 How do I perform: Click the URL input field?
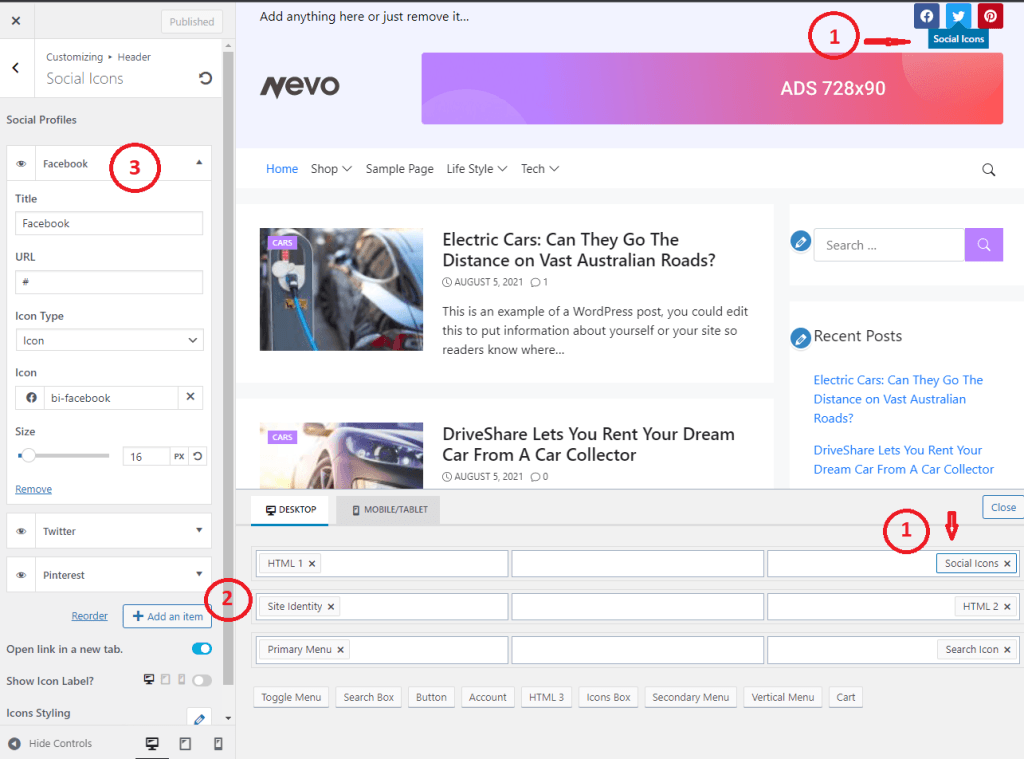click(108, 281)
